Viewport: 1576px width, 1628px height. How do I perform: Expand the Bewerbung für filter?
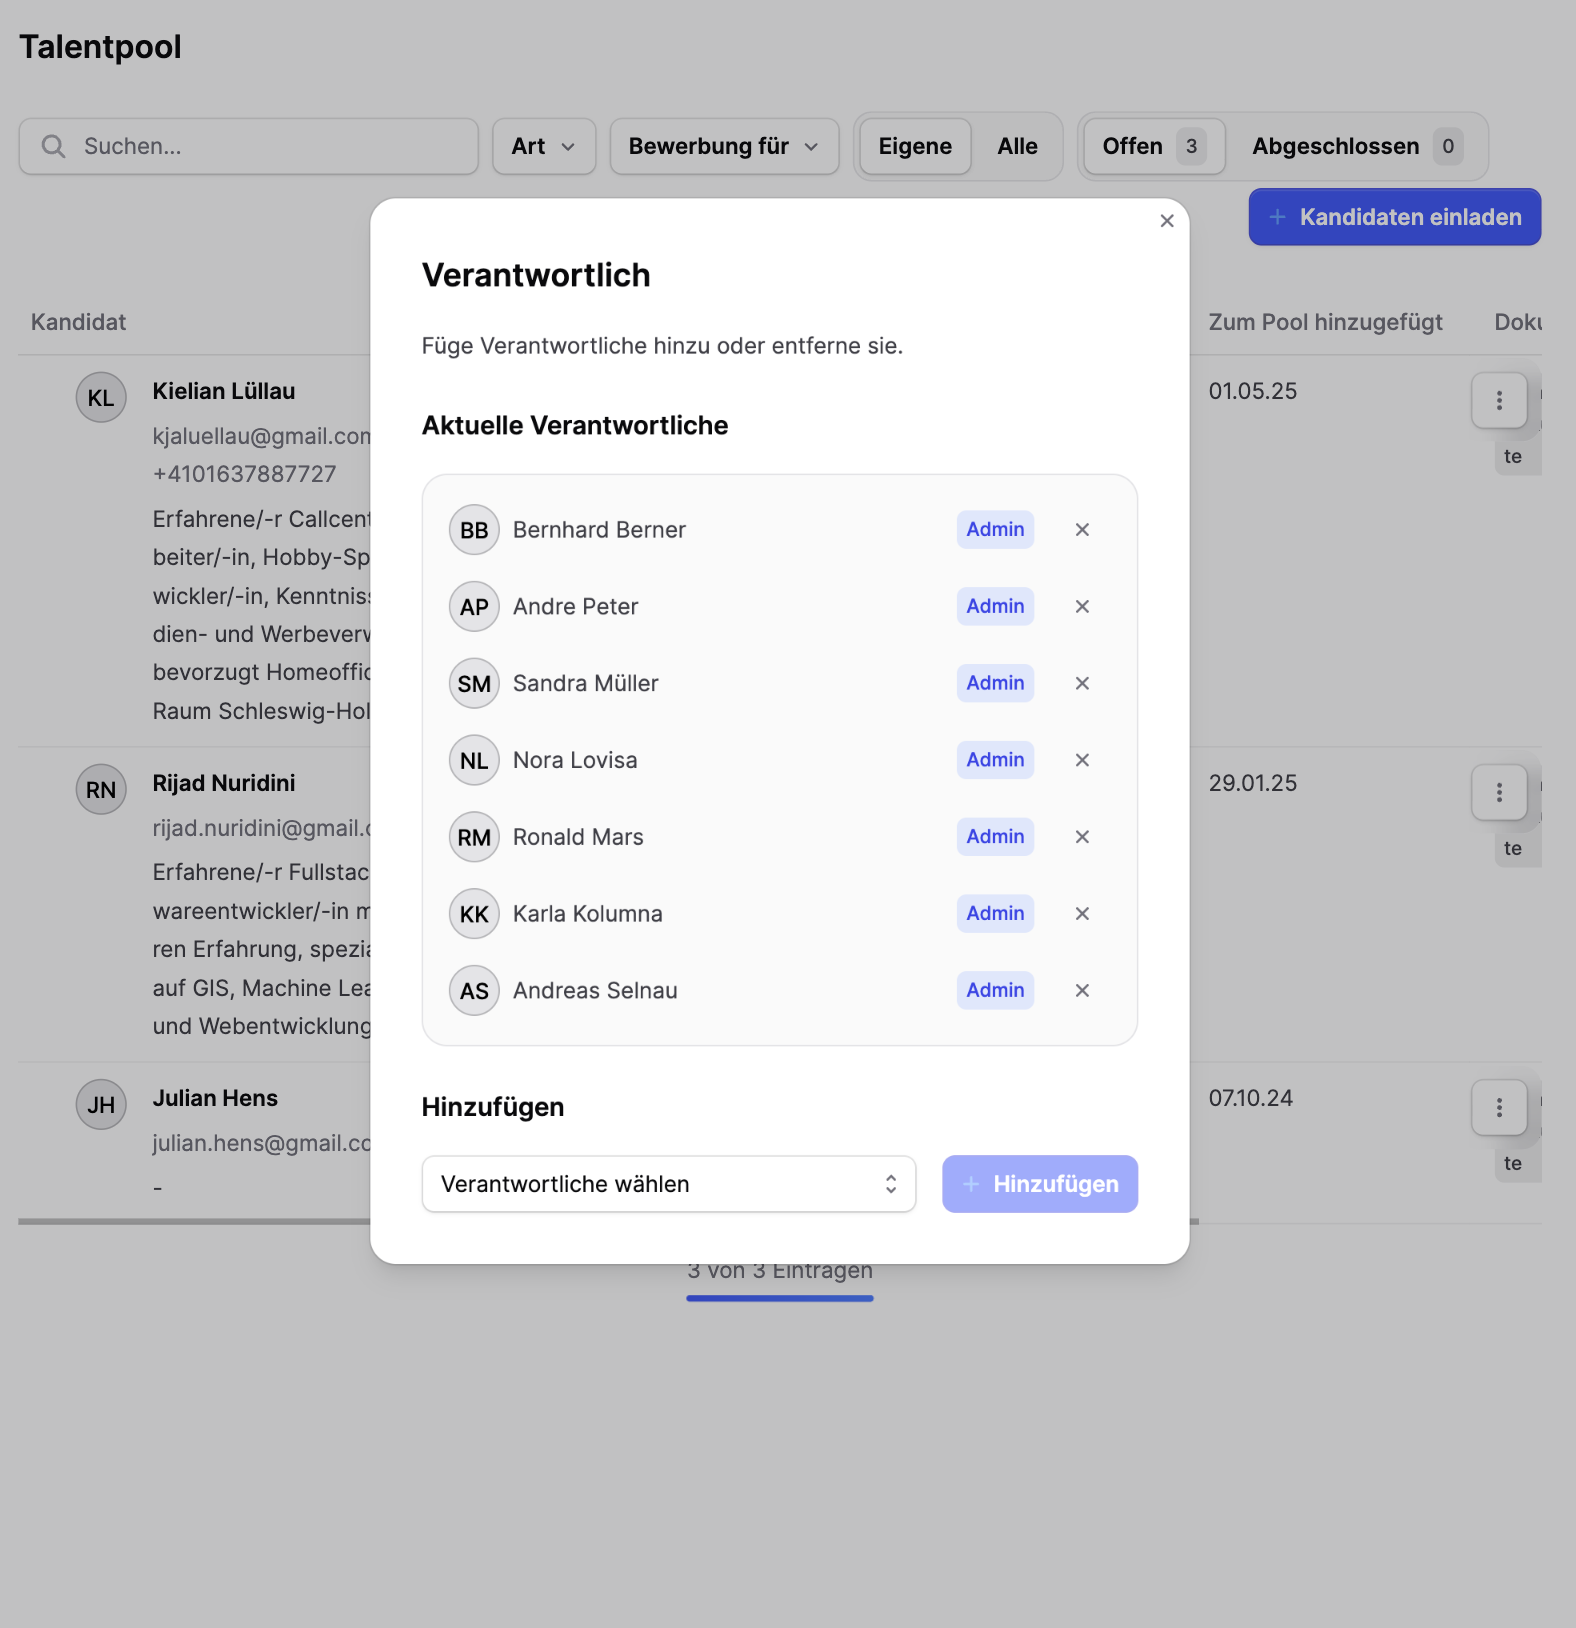point(723,147)
